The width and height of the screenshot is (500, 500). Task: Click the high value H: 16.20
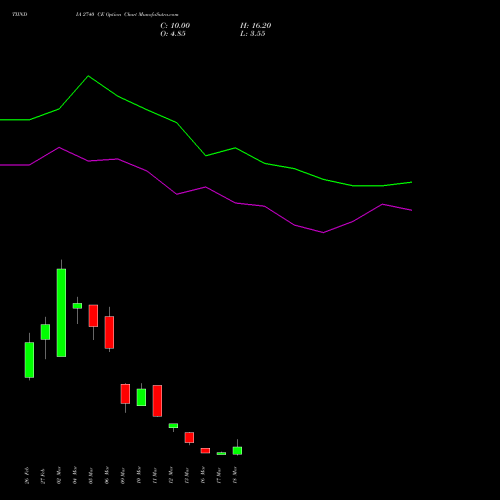[x=256, y=26]
